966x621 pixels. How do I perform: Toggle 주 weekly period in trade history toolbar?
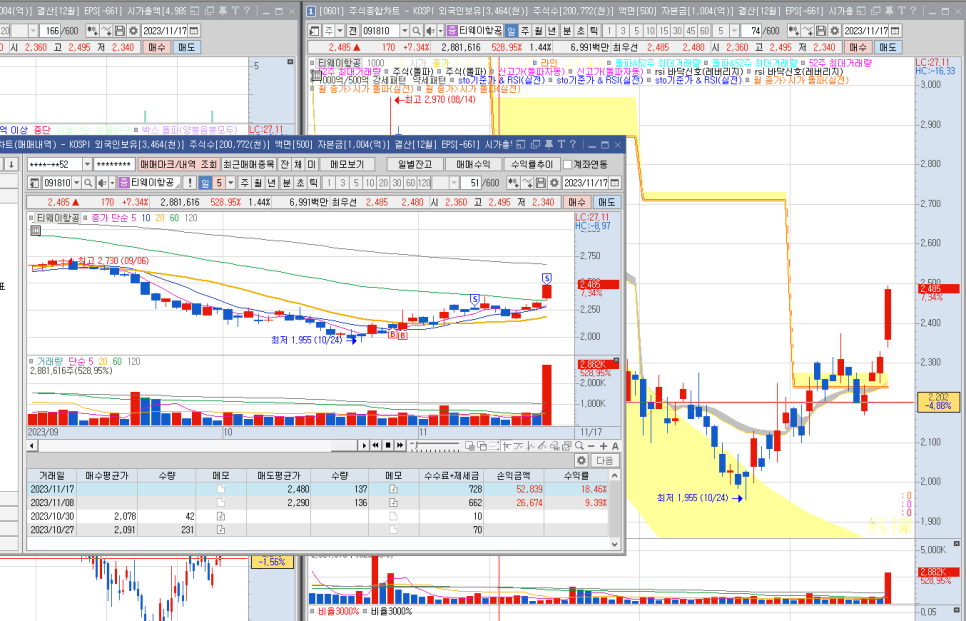(244, 183)
